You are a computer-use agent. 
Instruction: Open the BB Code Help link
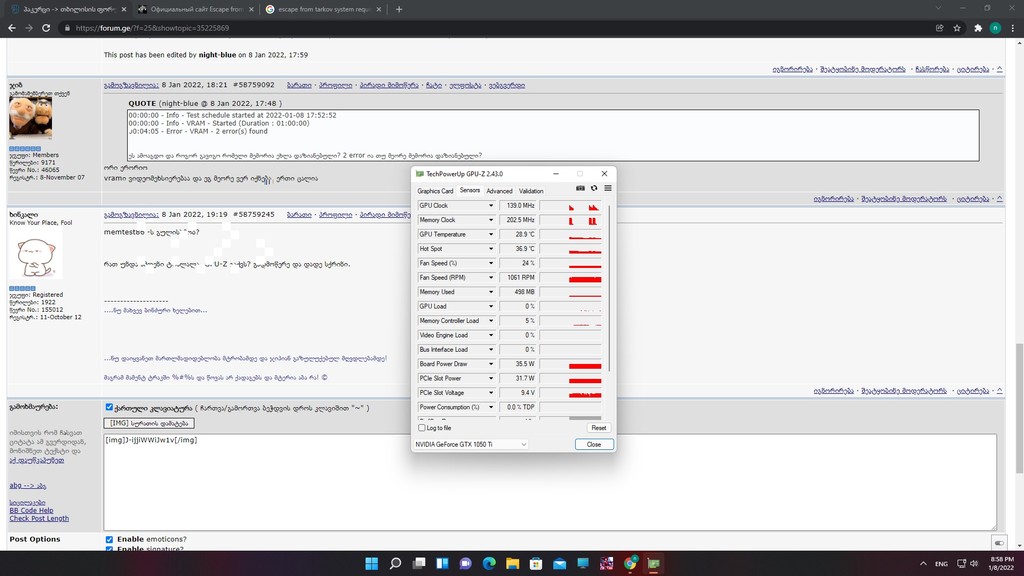pos(31,511)
